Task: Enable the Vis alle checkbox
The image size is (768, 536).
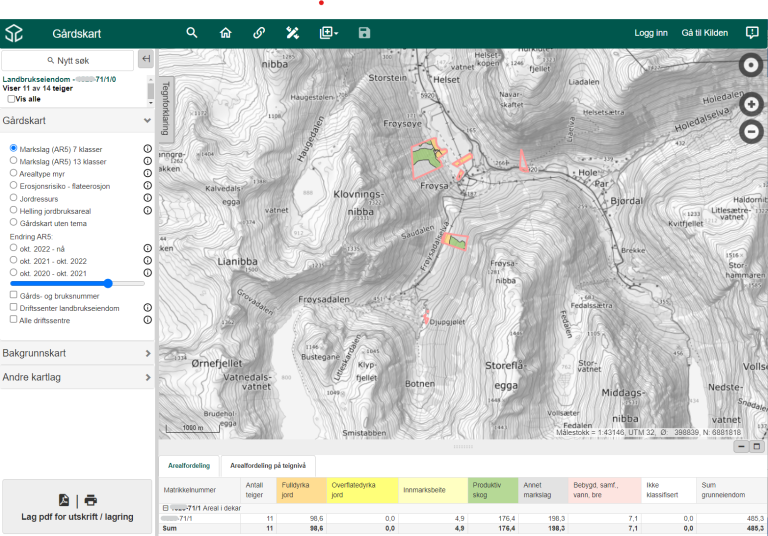Action: pos(12,99)
